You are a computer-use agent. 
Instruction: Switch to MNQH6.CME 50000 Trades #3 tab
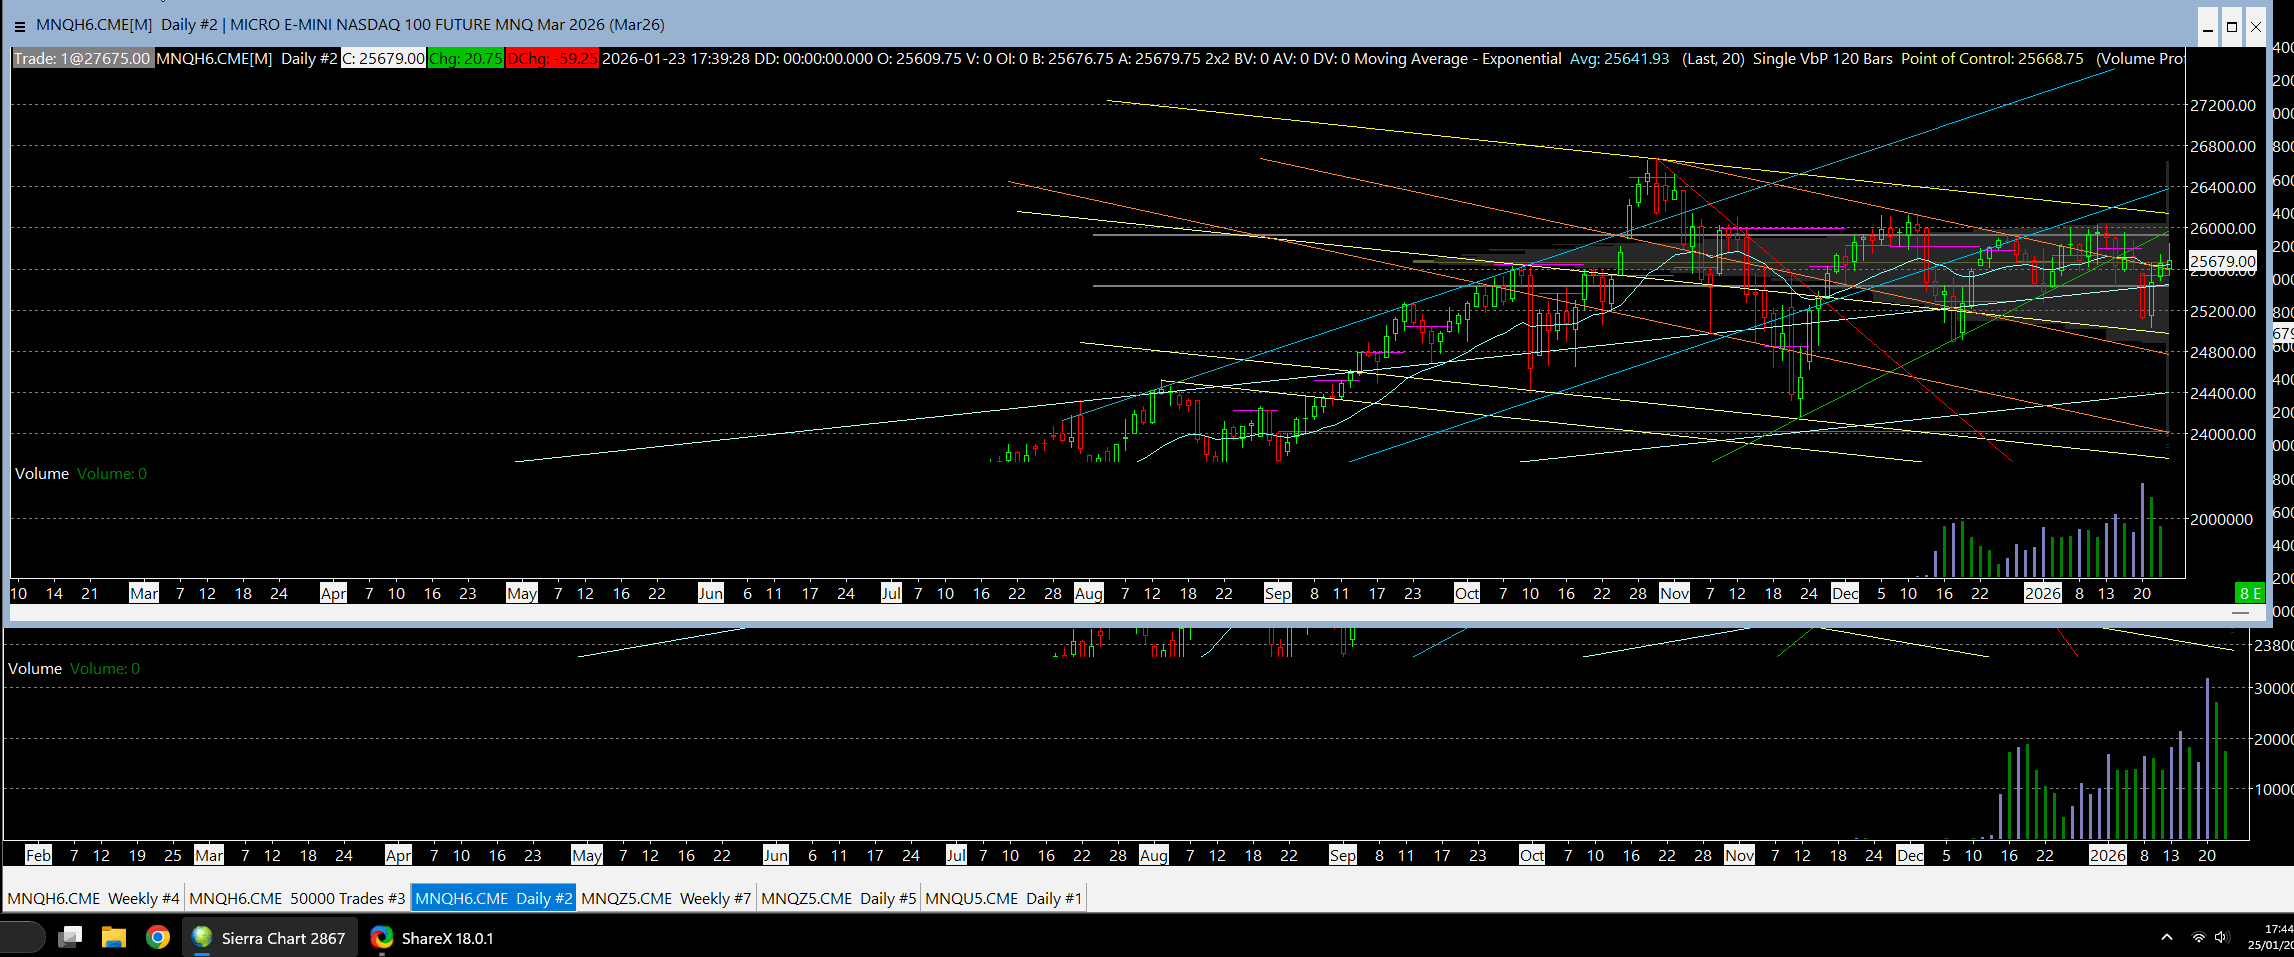(x=297, y=898)
